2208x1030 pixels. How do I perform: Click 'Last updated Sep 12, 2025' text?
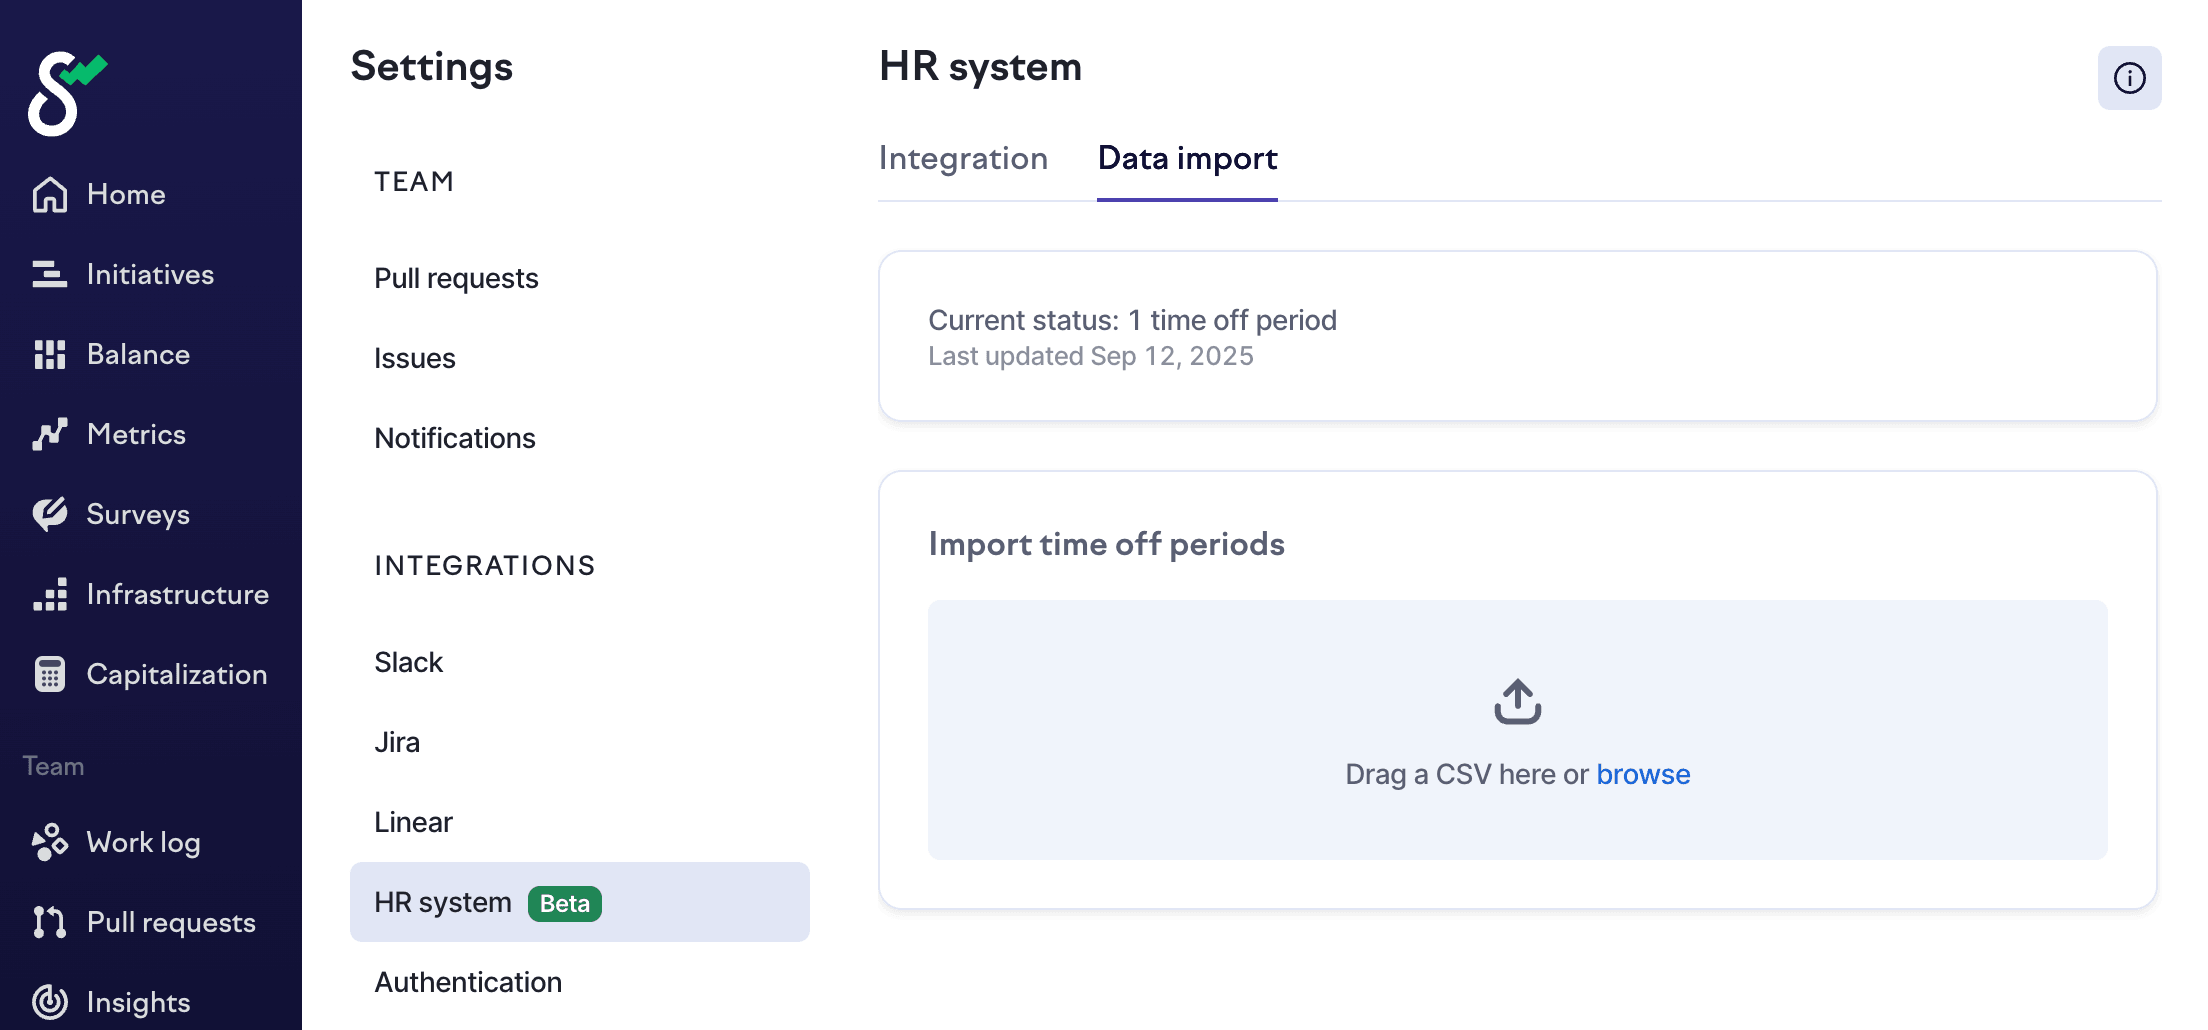[x=1090, y=356]
